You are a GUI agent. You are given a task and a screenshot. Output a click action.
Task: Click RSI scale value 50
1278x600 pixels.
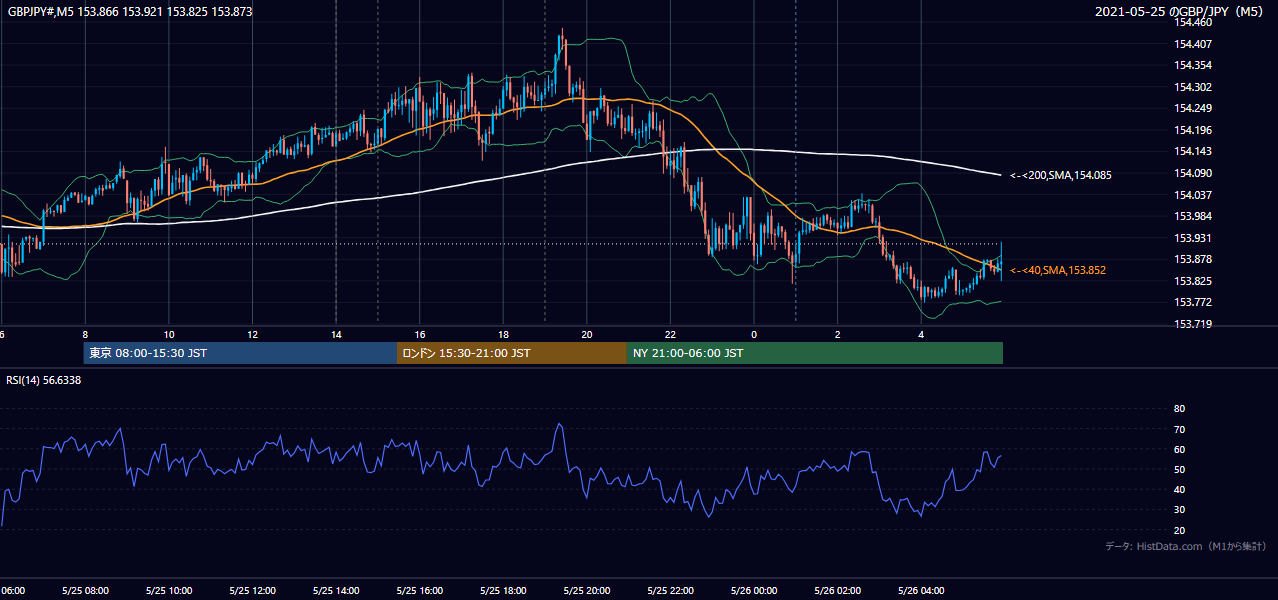click(x=1179, y=469)
